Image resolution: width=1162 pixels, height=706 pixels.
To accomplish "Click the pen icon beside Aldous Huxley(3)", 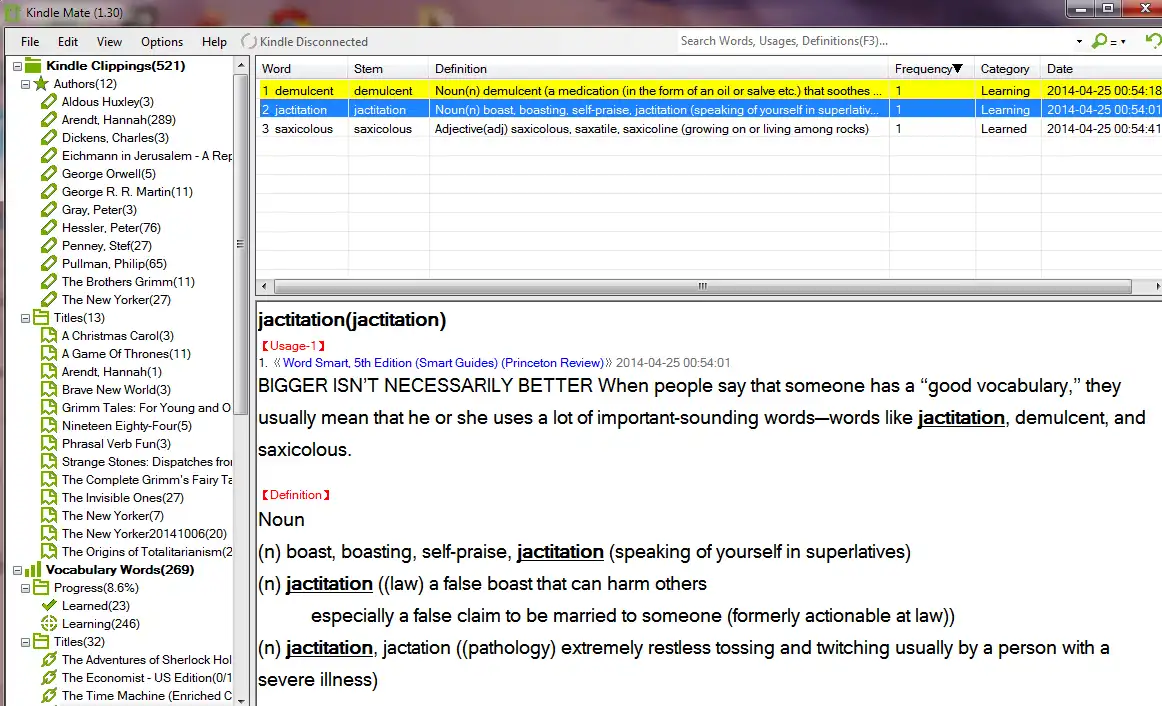I will tap(49, 101).
